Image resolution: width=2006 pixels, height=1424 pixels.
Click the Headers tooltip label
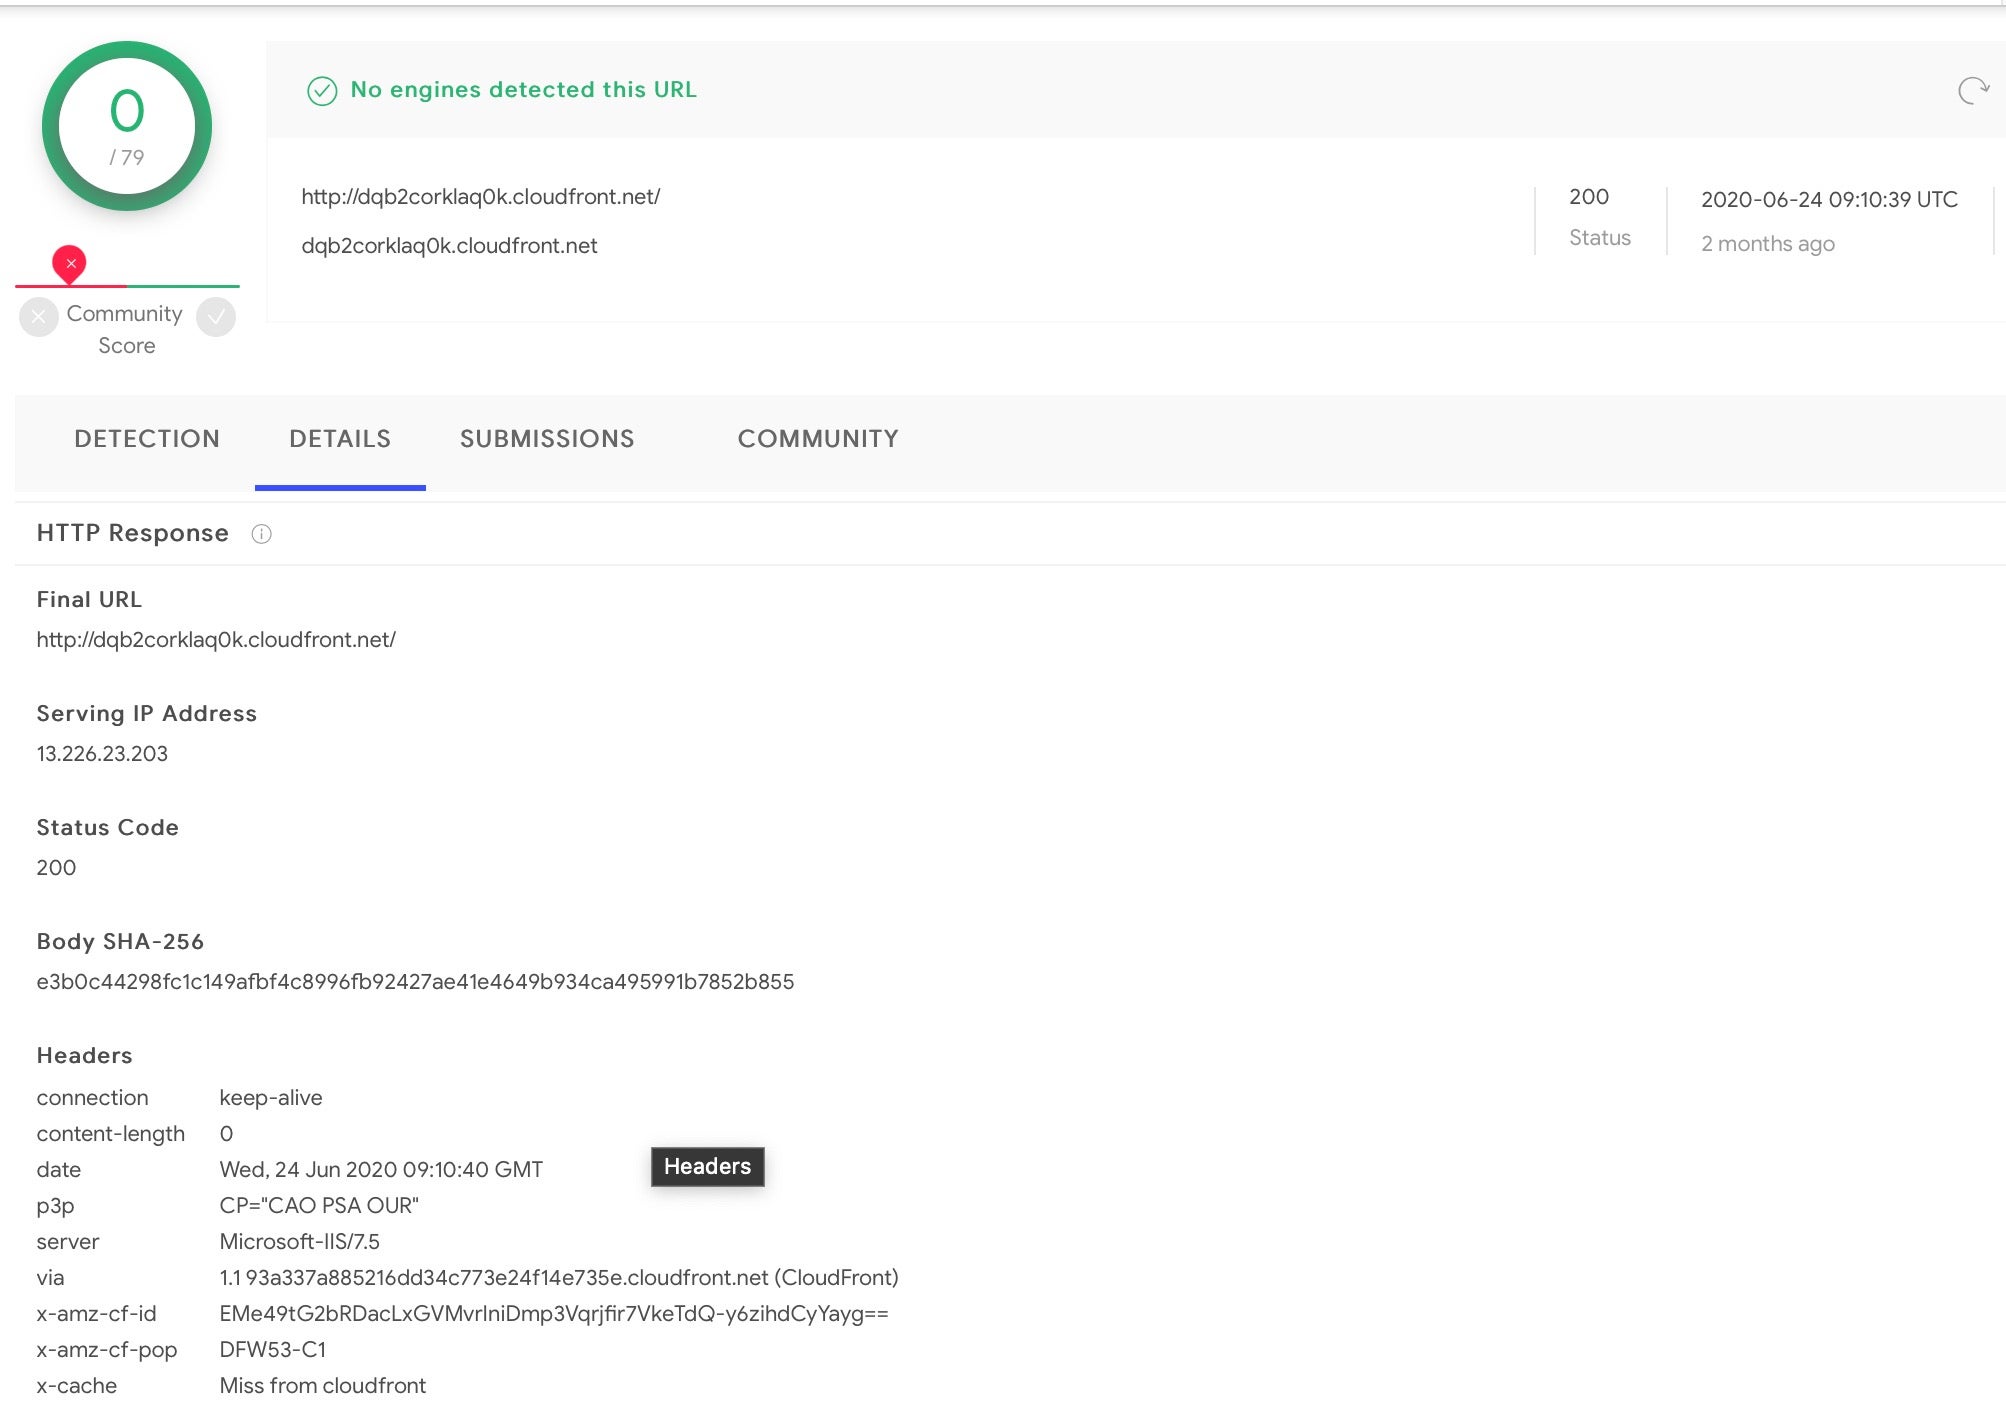(x=707, y=1167)
